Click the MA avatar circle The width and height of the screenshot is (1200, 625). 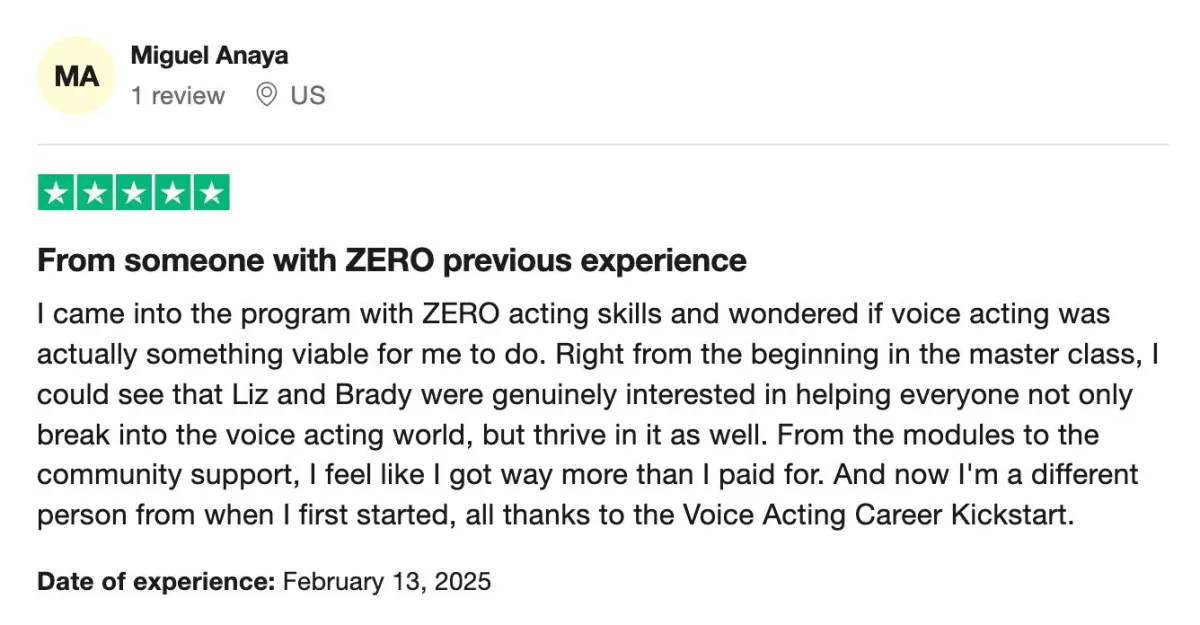pyautogui.click(x=76, y=76)
